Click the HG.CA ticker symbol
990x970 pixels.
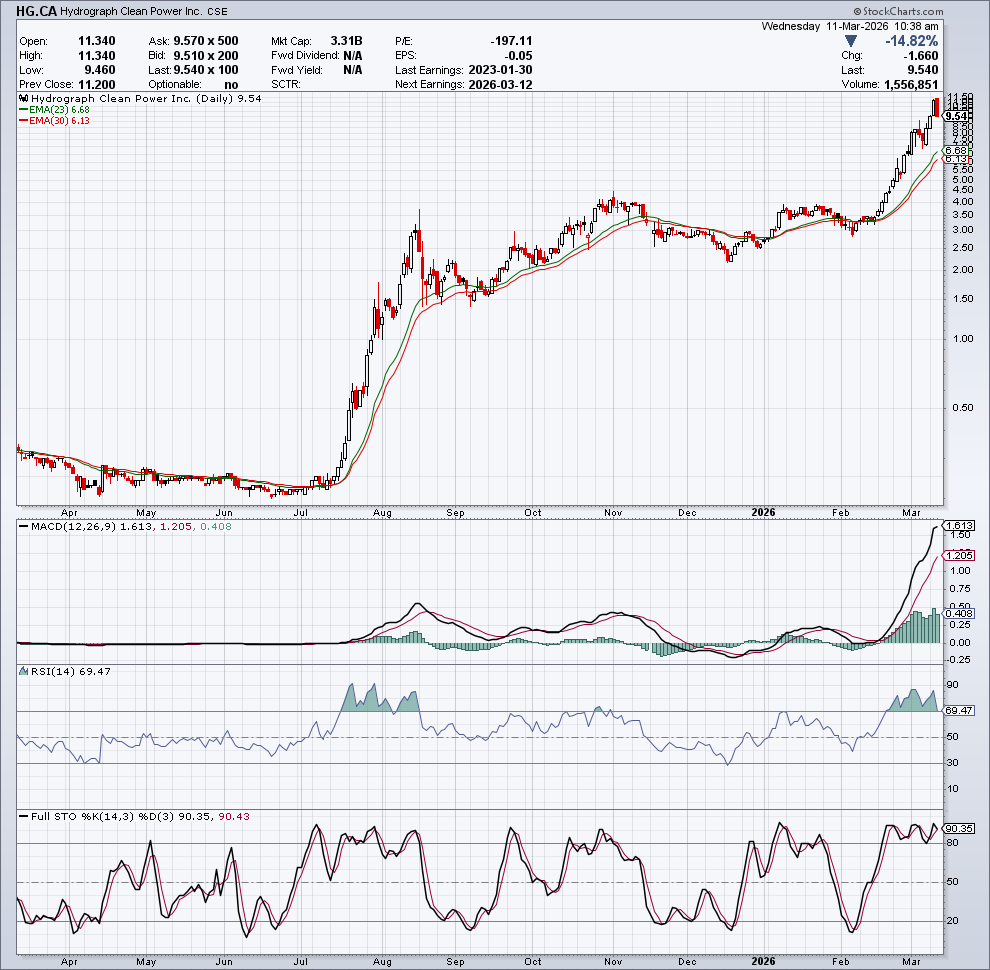tap(36, 11)
